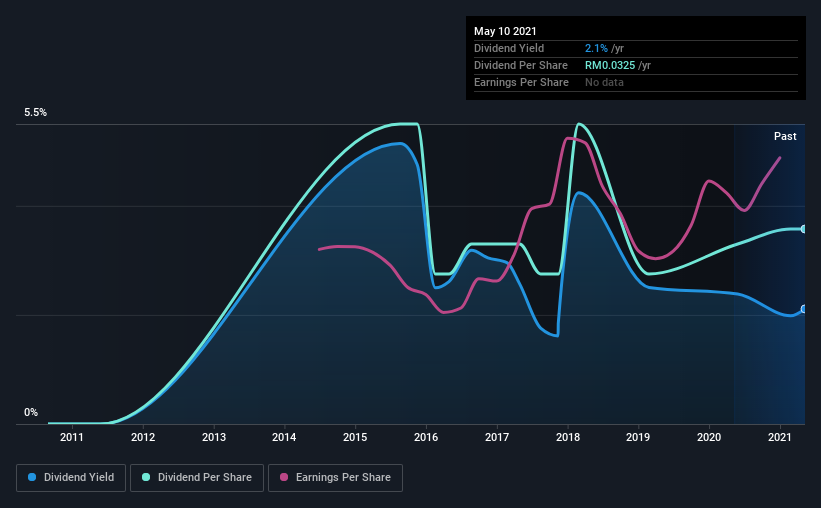Screen dimensions: 821x508
Task: Click the 5.5% y-axis label
Action: [x=35, y=112]
